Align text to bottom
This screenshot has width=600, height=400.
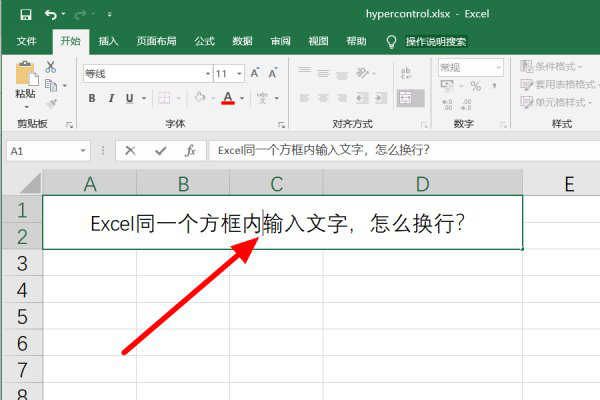(342, 75)
